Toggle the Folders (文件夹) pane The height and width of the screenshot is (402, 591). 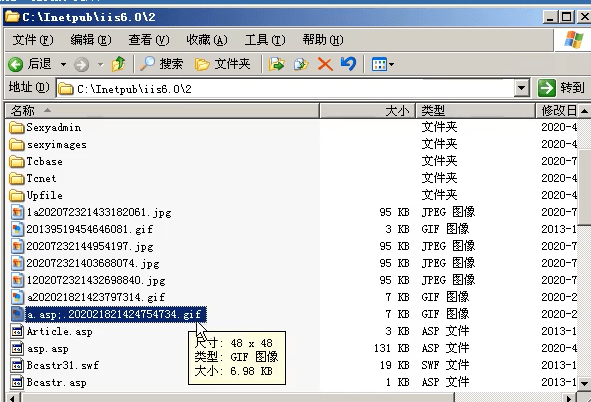pyautogui.click(x=222, y=64)
